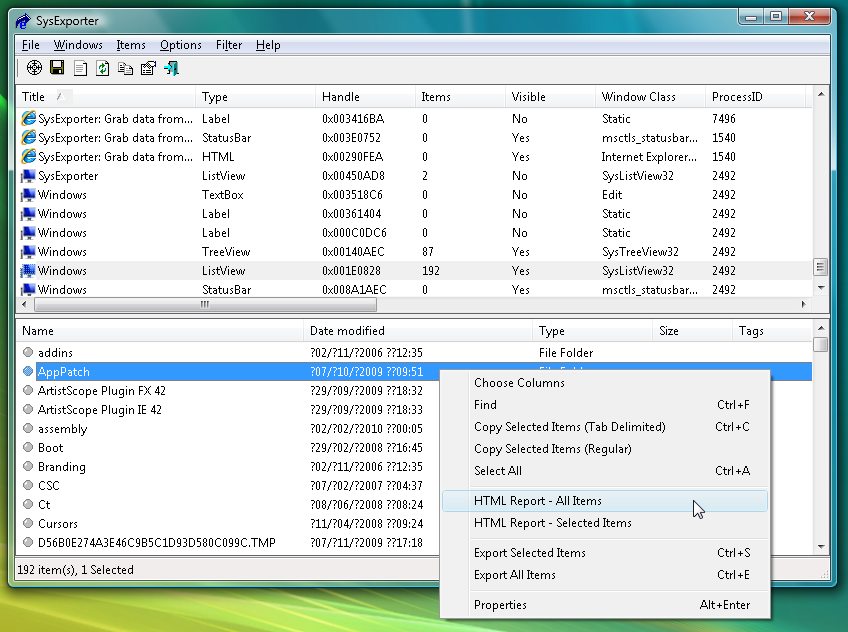Click the circle icon beside CSC
This screenshot has height=632, width=848.
(28, 485)
